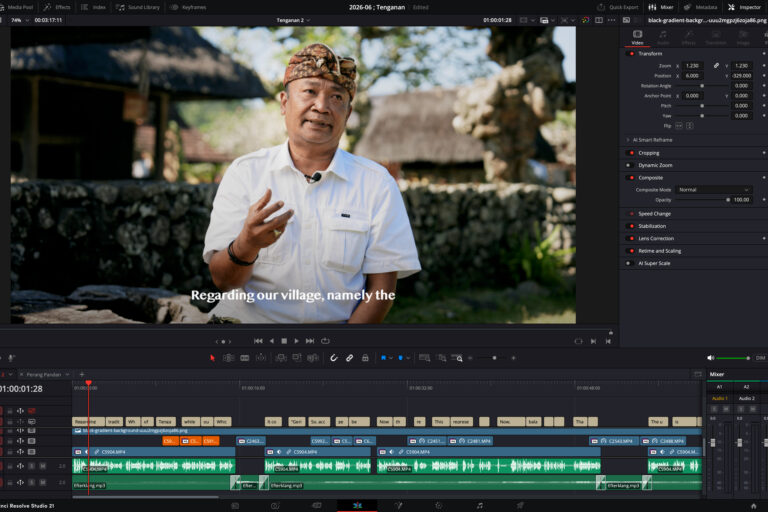
Task: Toggle timeline Snapping magnet icon
Action: coord(334,358)
